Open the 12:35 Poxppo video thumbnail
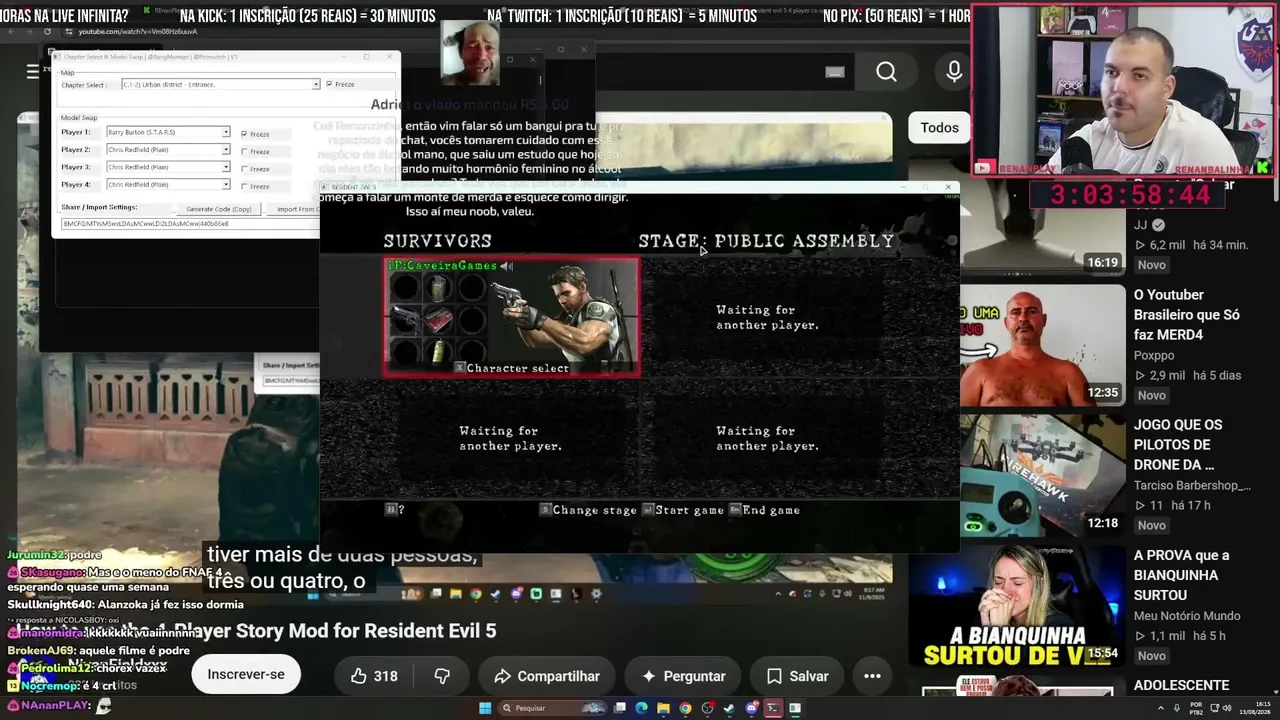The image size is (1280, 720). pos(1043,345)
